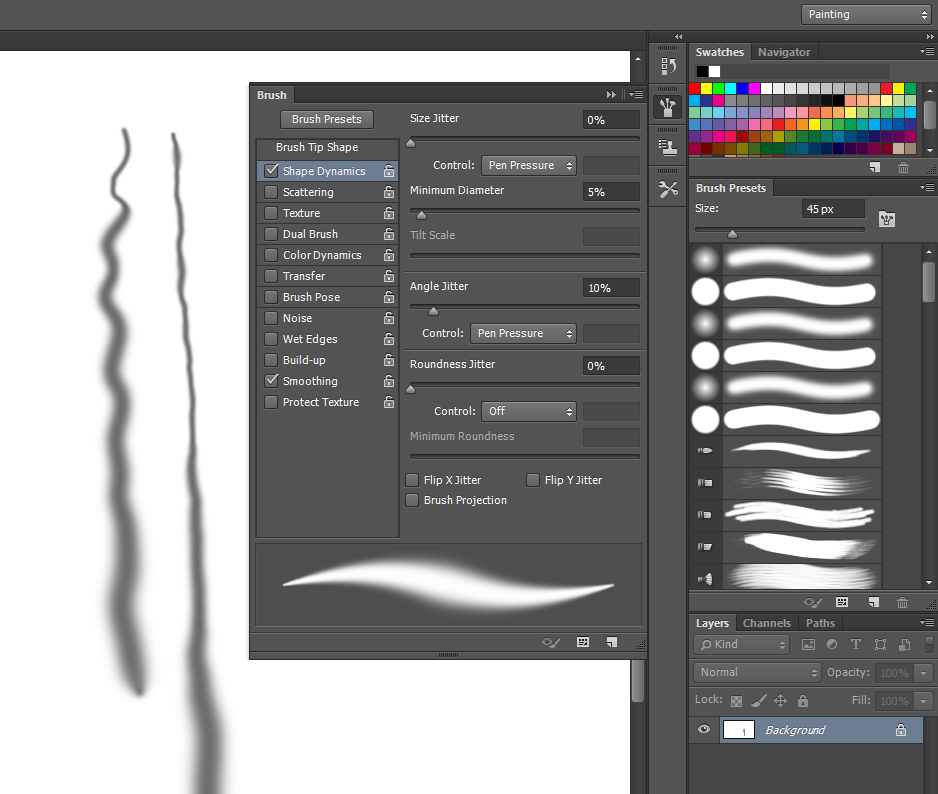Screen dimensions: 938x794
Task: Open the Clone Source panel icon
Action: click(x=667, y=146)
